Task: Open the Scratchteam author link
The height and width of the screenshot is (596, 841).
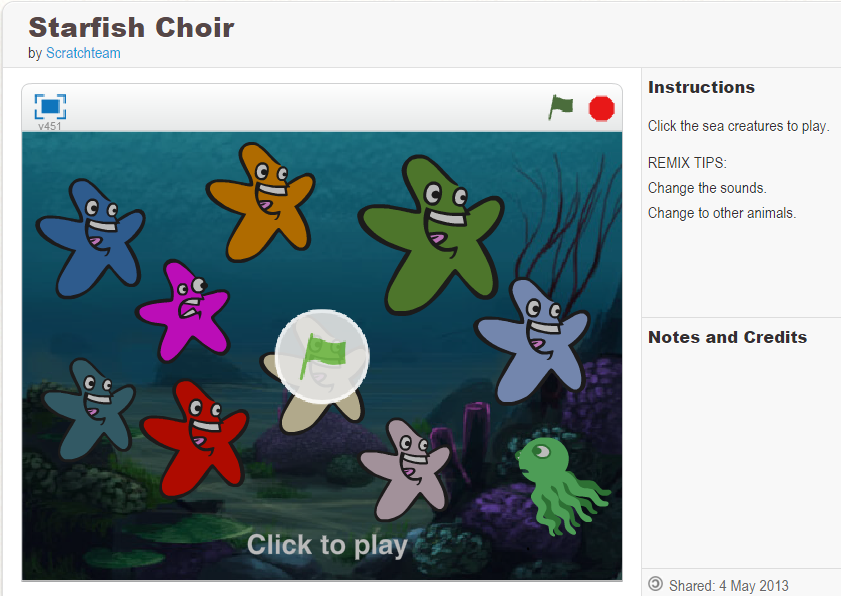Action: pos(83,53)
